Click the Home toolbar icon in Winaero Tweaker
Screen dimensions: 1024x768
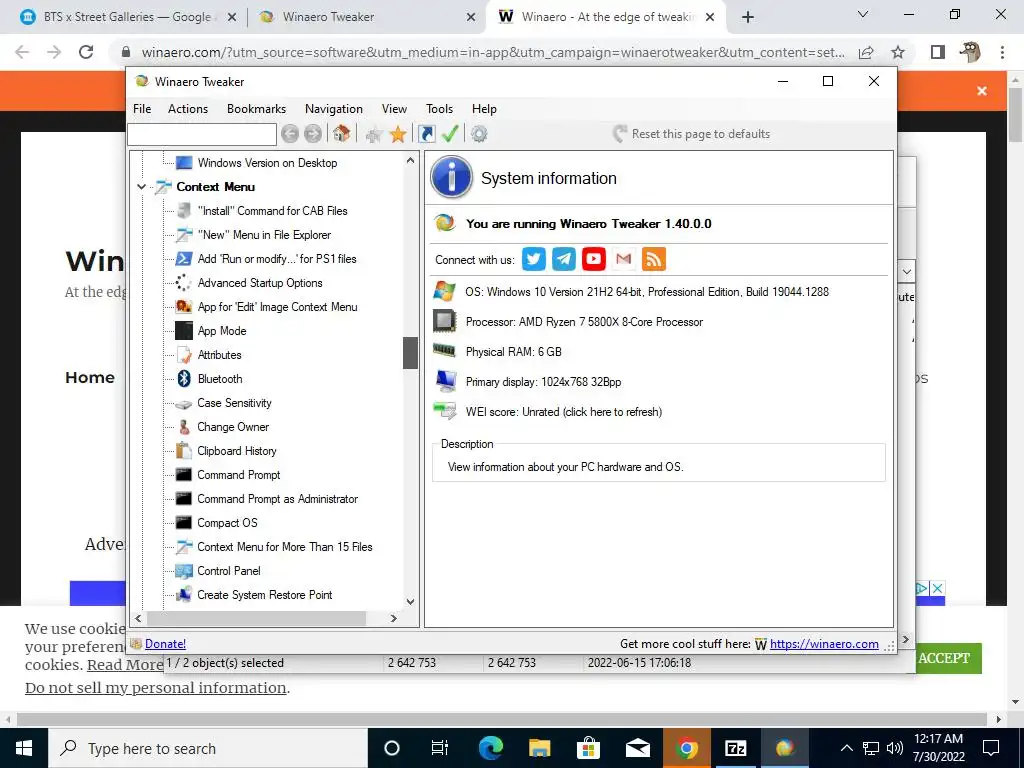(x=341, y=134)
